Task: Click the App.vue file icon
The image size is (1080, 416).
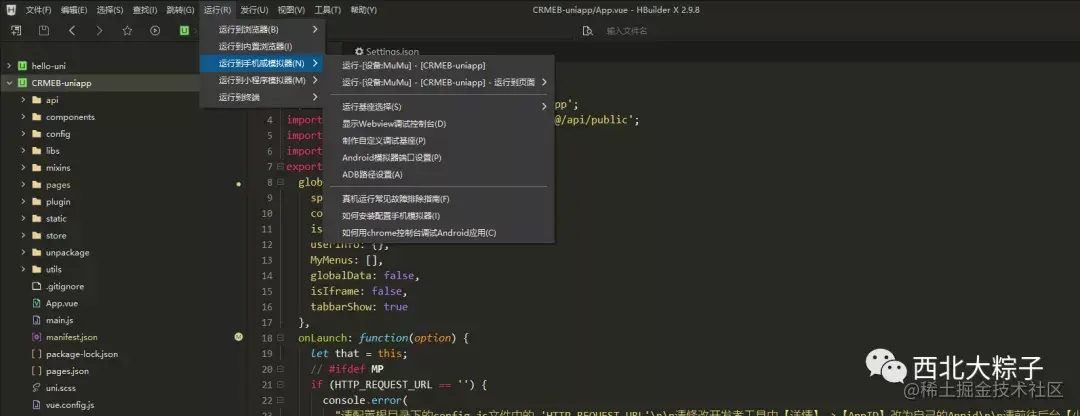Action: point(37,303)
